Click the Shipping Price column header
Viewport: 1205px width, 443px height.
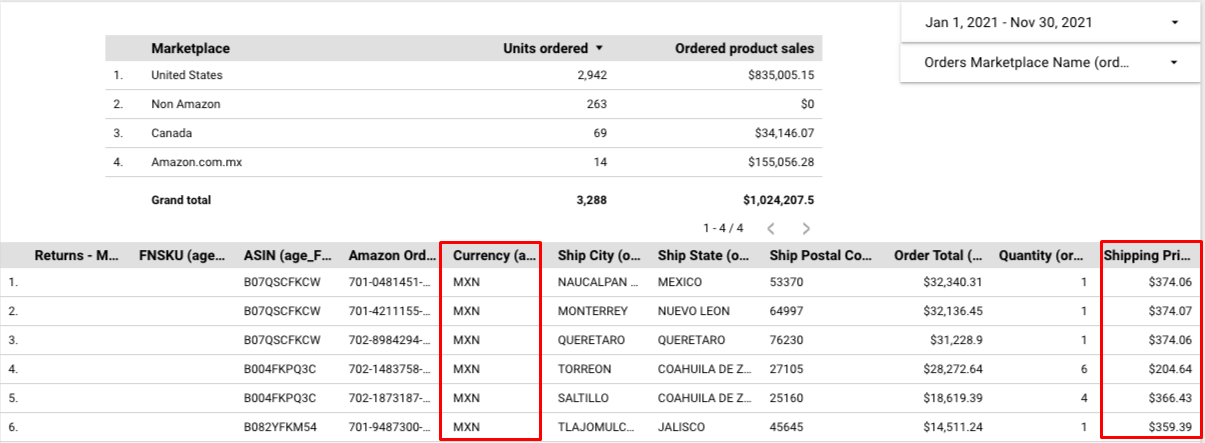1148,256
